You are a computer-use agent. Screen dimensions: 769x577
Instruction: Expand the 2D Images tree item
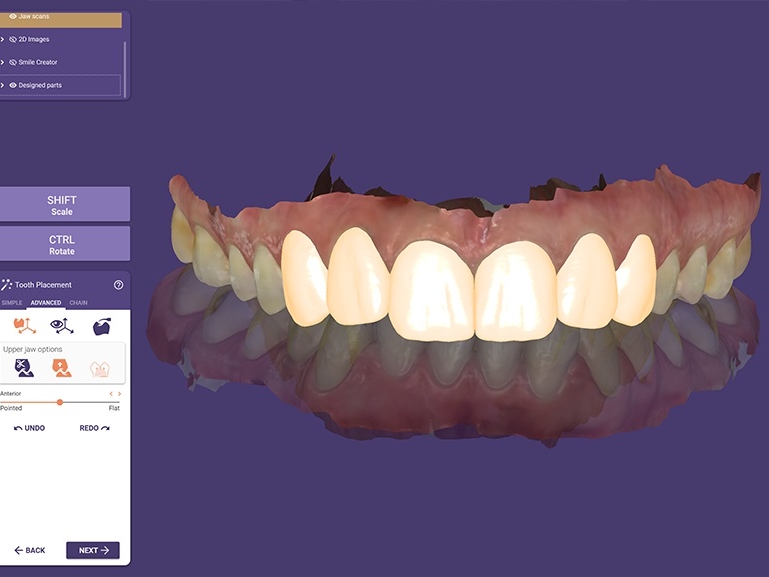tap(2, 39)
